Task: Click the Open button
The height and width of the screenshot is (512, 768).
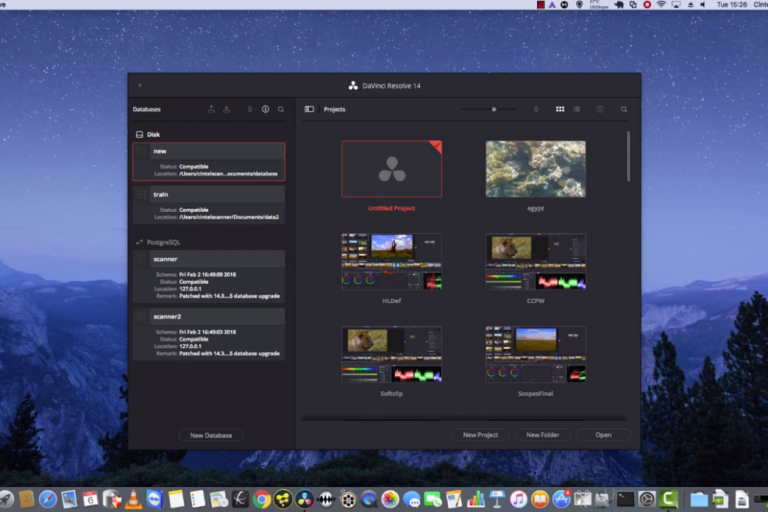Action: [603, 435]
